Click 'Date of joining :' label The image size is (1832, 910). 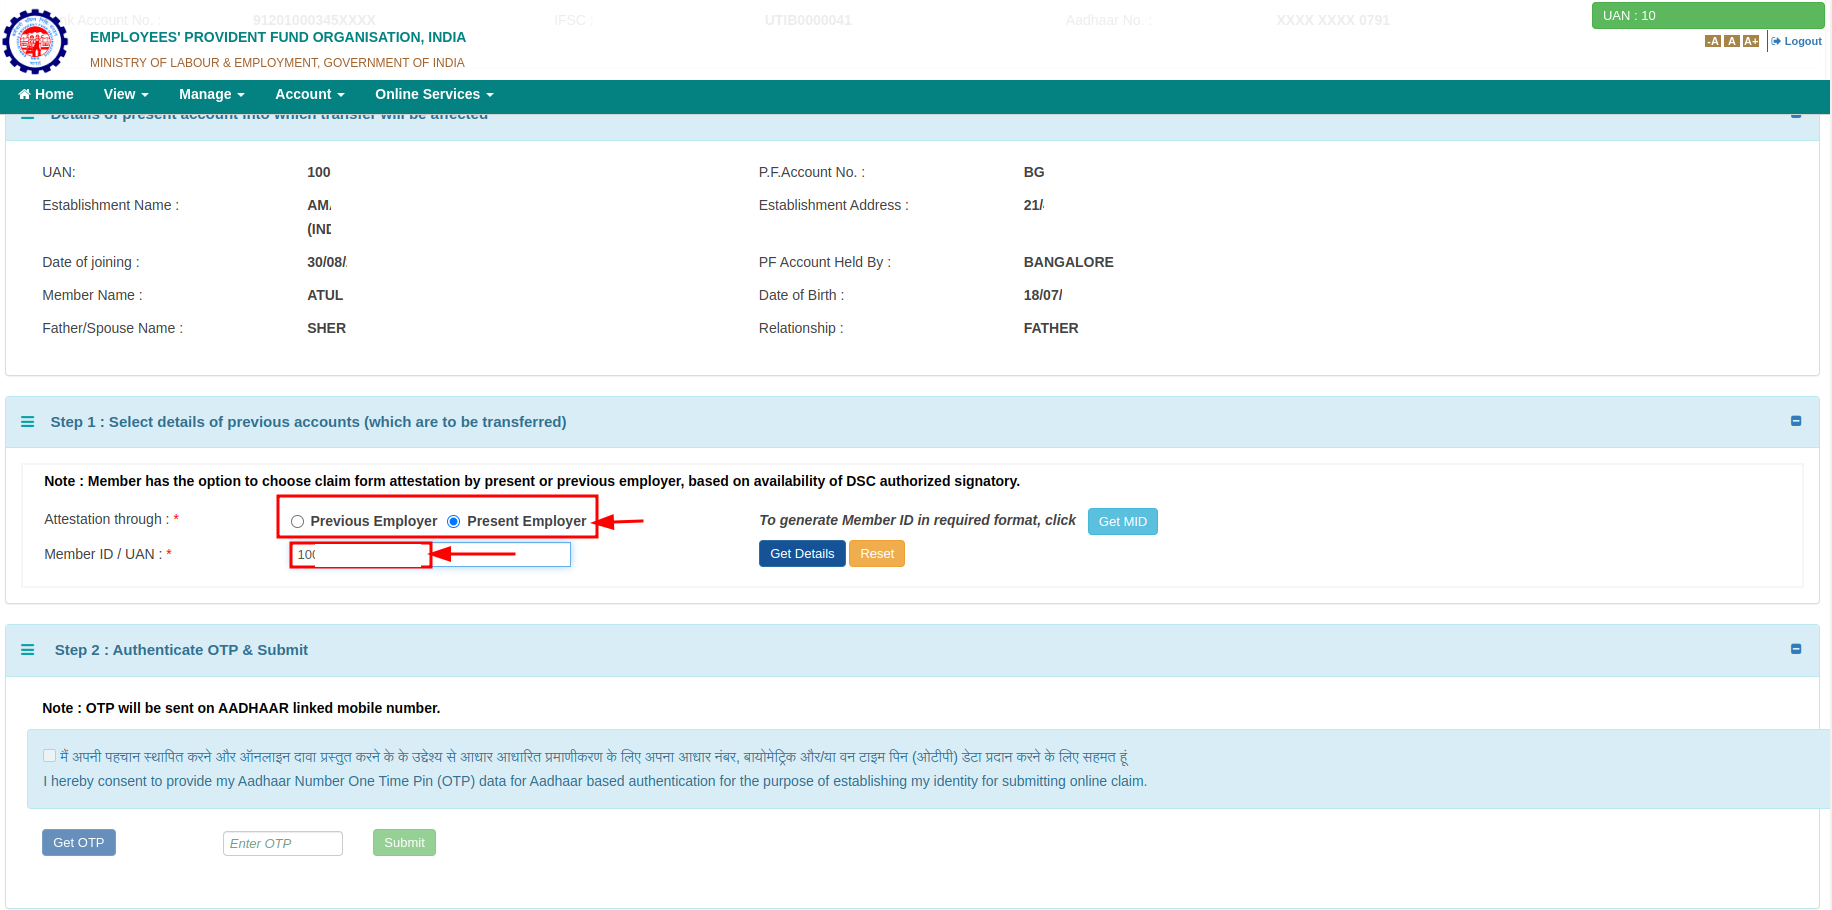pyautogui.click(x=91, y=262)
